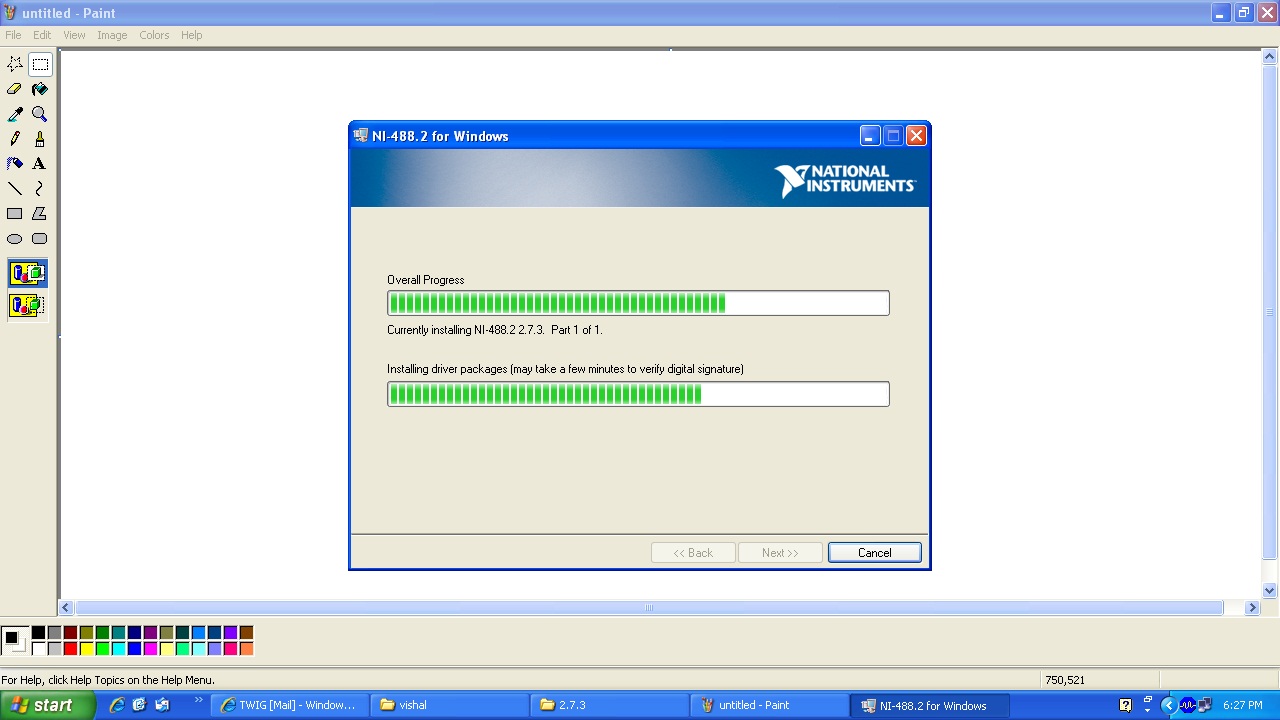Open the Image menu
The width and height of the screenshot is (1280, 720).
(x=112, y=35)
